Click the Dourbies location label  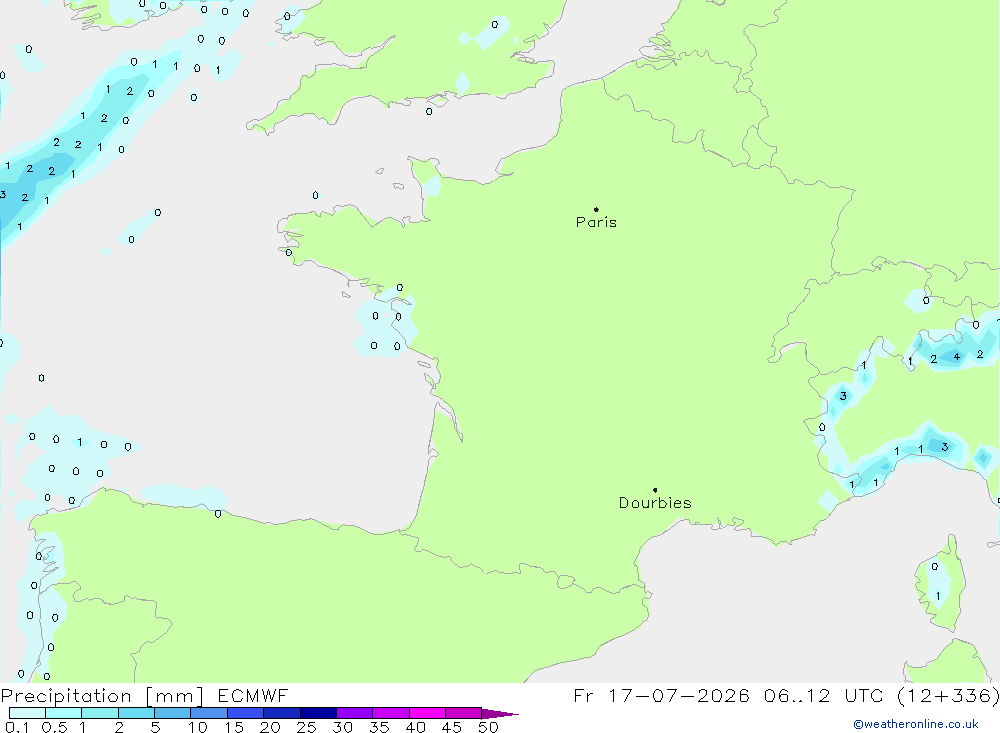(655, 503)
